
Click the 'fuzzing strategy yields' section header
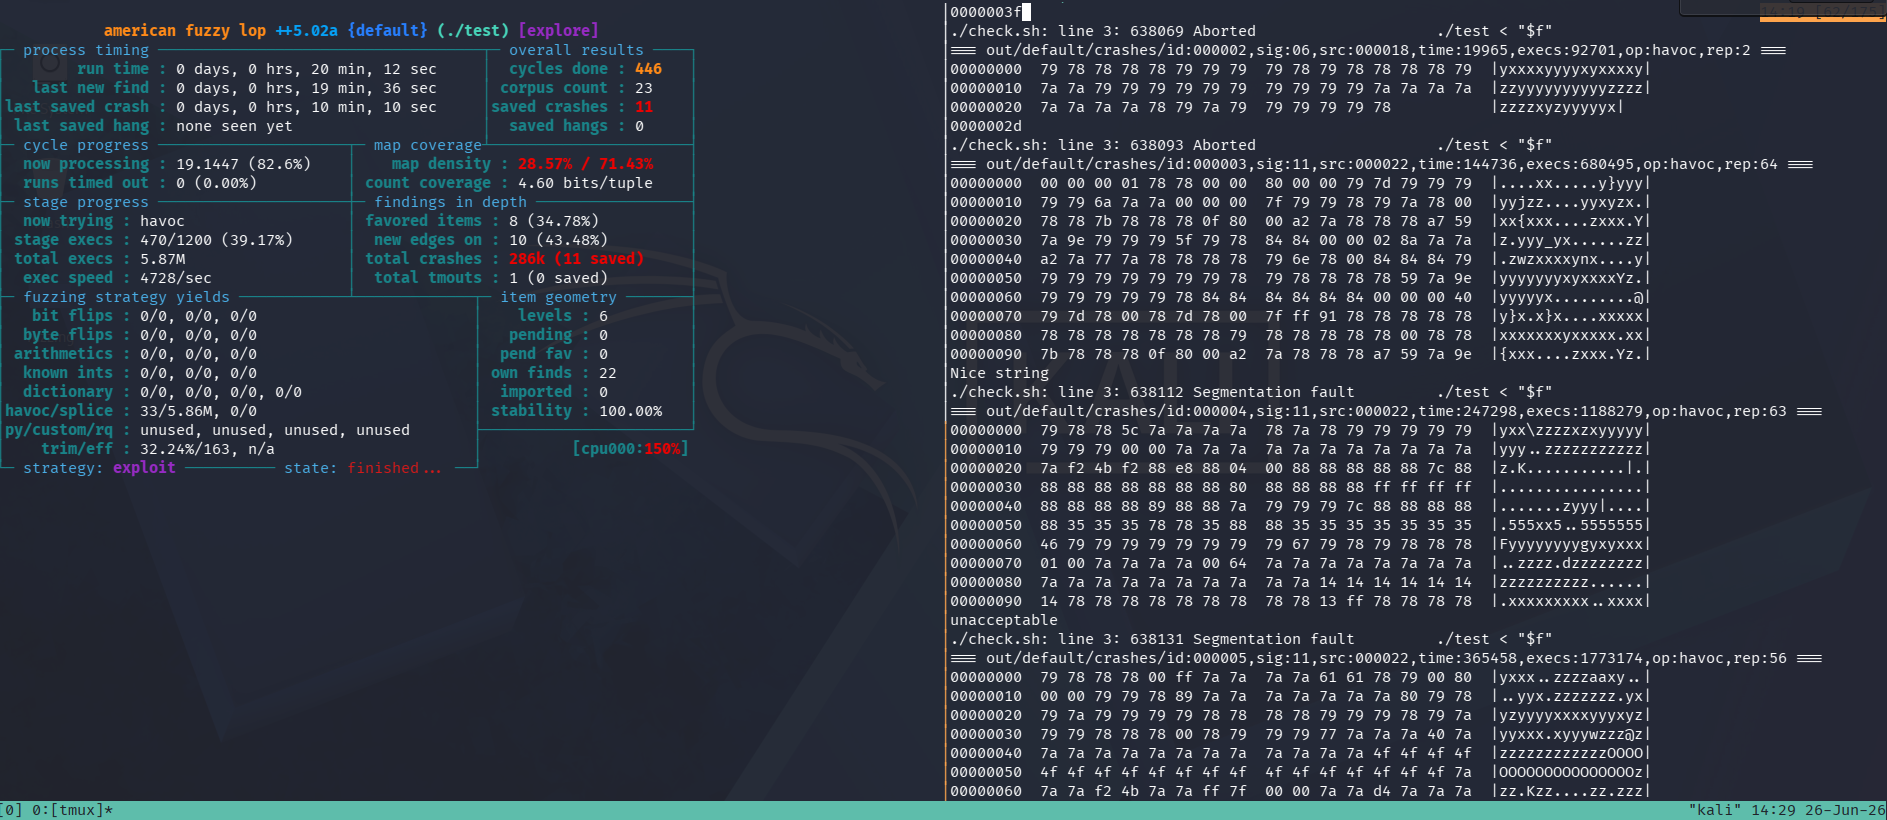click(126, 297)
